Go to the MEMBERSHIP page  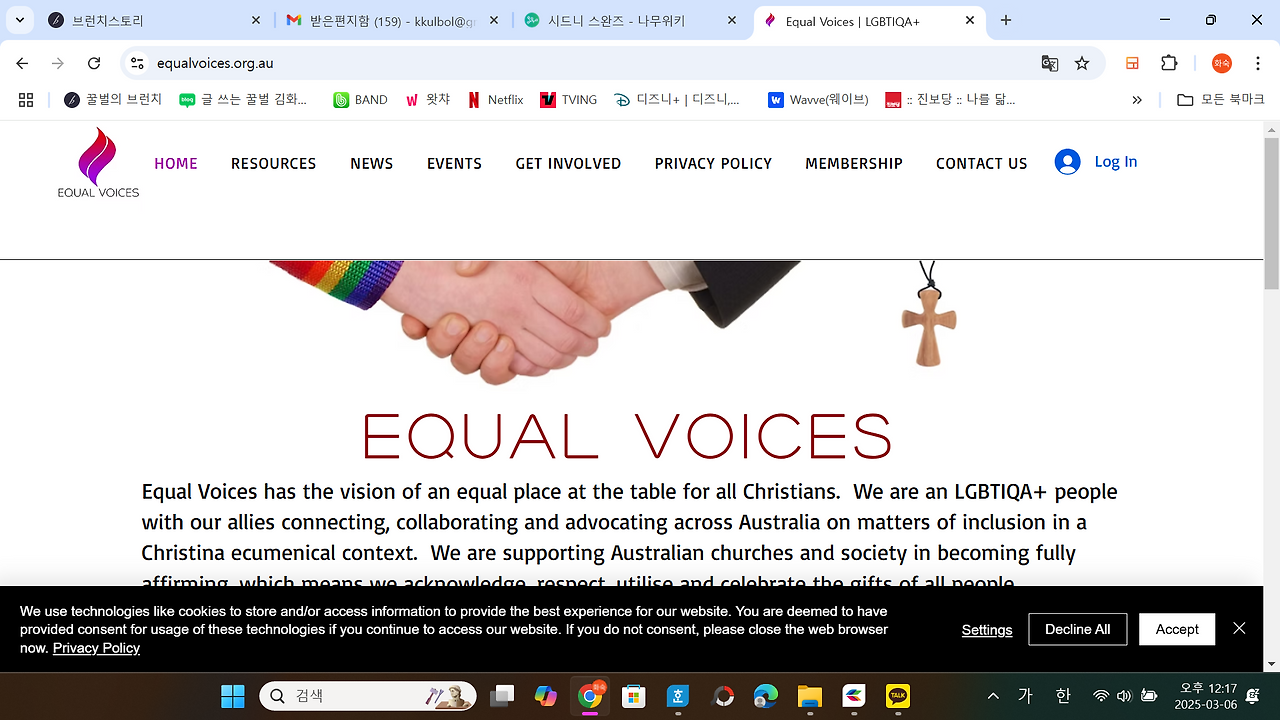pos(854,164)
